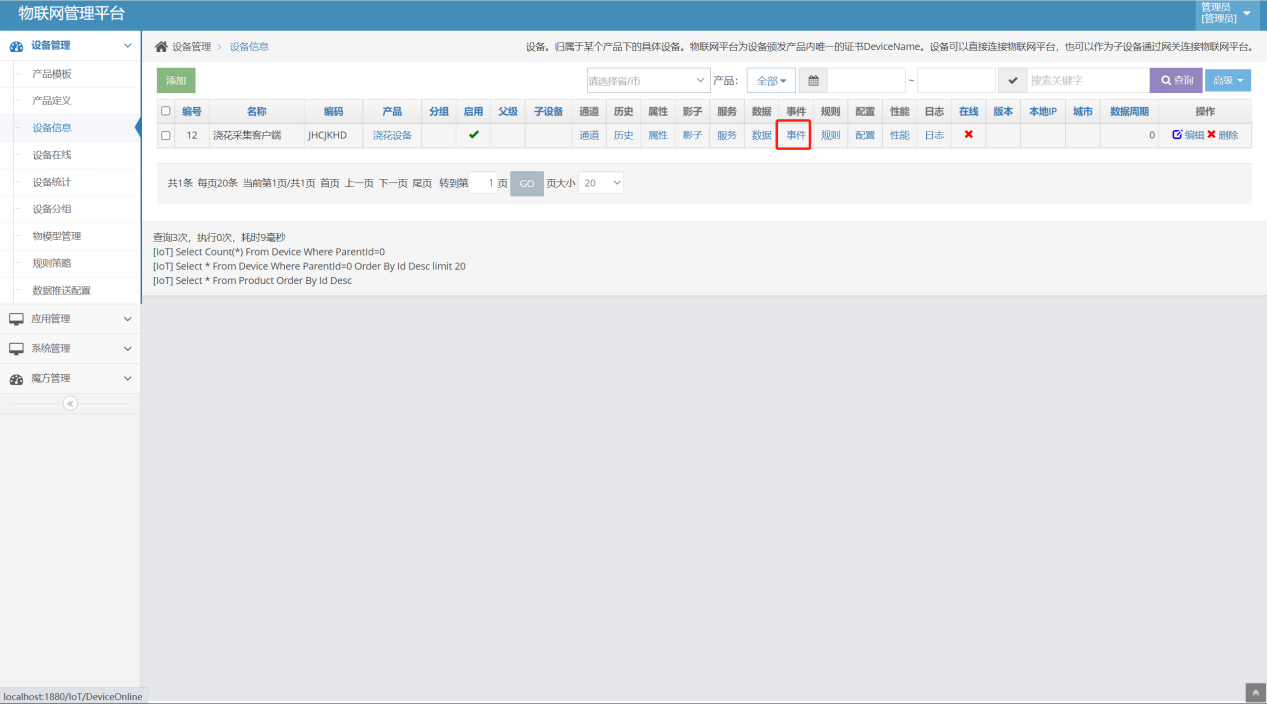Expand the 系统管理 menu chevron
Screen dimensions: 1267x704
(x=127, y=349)
